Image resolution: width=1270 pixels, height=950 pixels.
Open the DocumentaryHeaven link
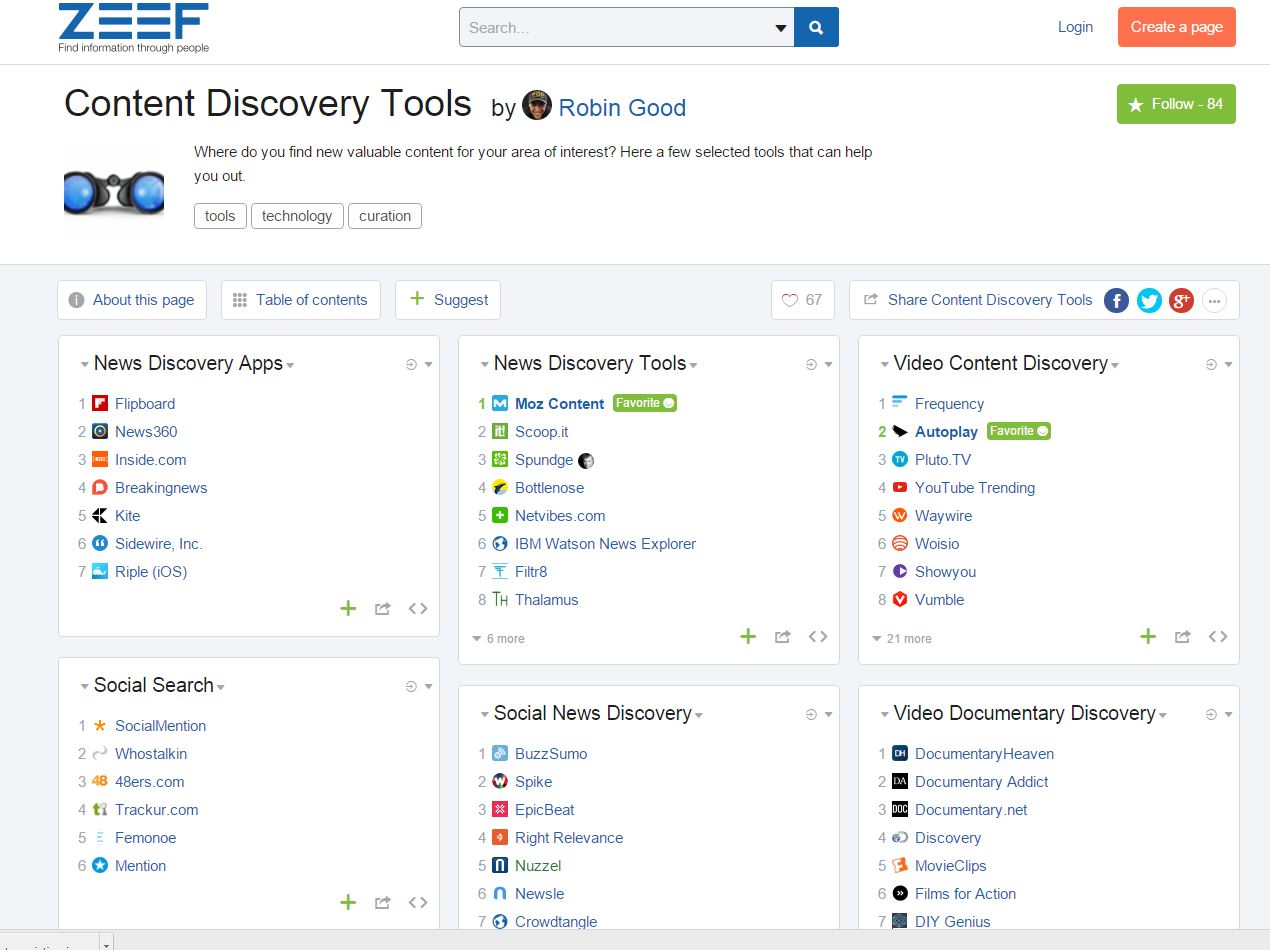(x=984, y=754)
